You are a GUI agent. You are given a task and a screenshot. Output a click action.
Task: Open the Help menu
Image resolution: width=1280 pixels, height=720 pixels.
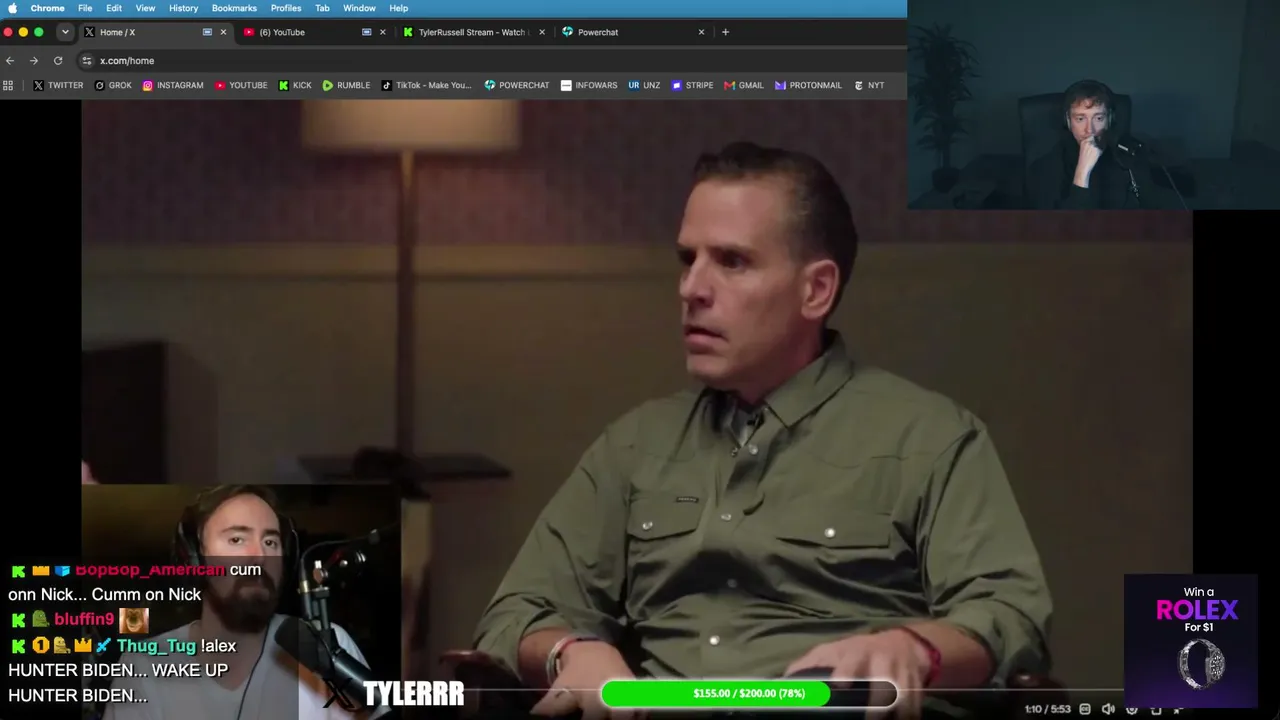coord(398,8)
